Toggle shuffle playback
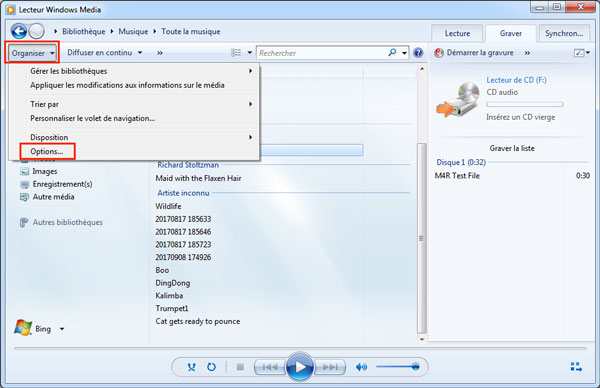This screenshot has width=600, height=388. (x=192, y=367)
